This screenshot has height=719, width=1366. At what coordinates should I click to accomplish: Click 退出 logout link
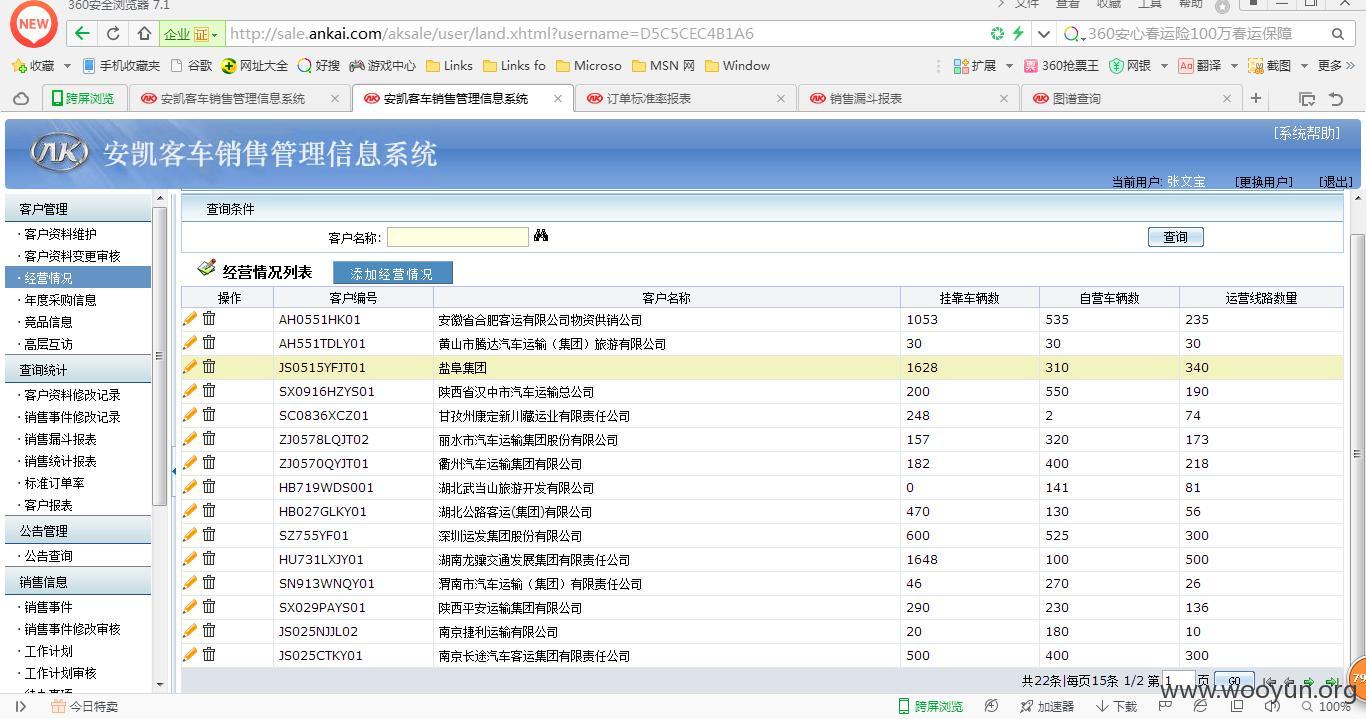pos(1337,182)
